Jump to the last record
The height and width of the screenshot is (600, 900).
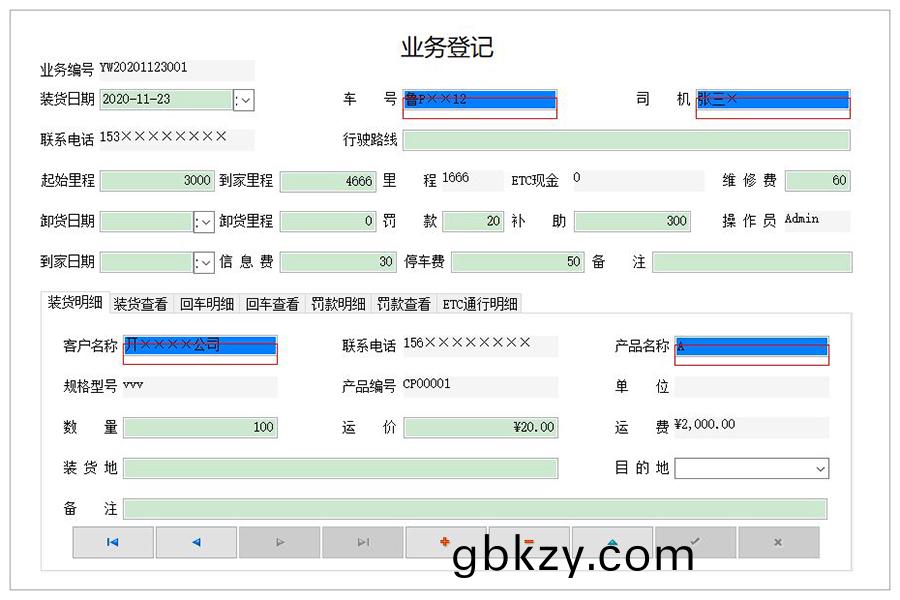point(362,541)
